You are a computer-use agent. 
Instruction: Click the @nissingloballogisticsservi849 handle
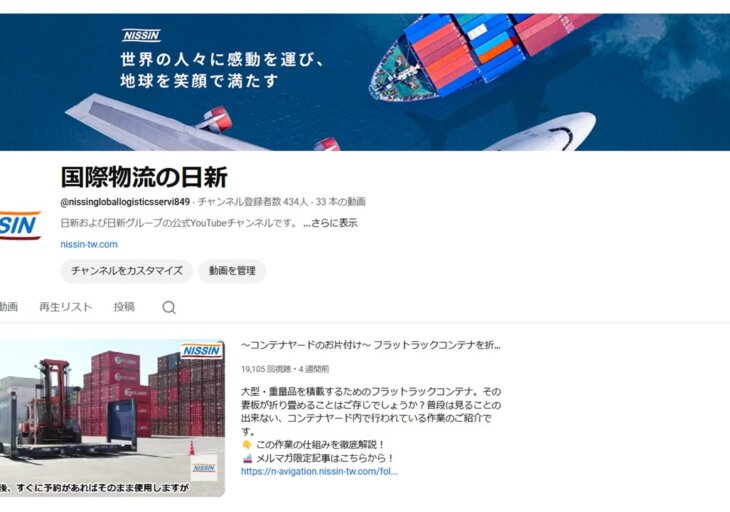125,202
